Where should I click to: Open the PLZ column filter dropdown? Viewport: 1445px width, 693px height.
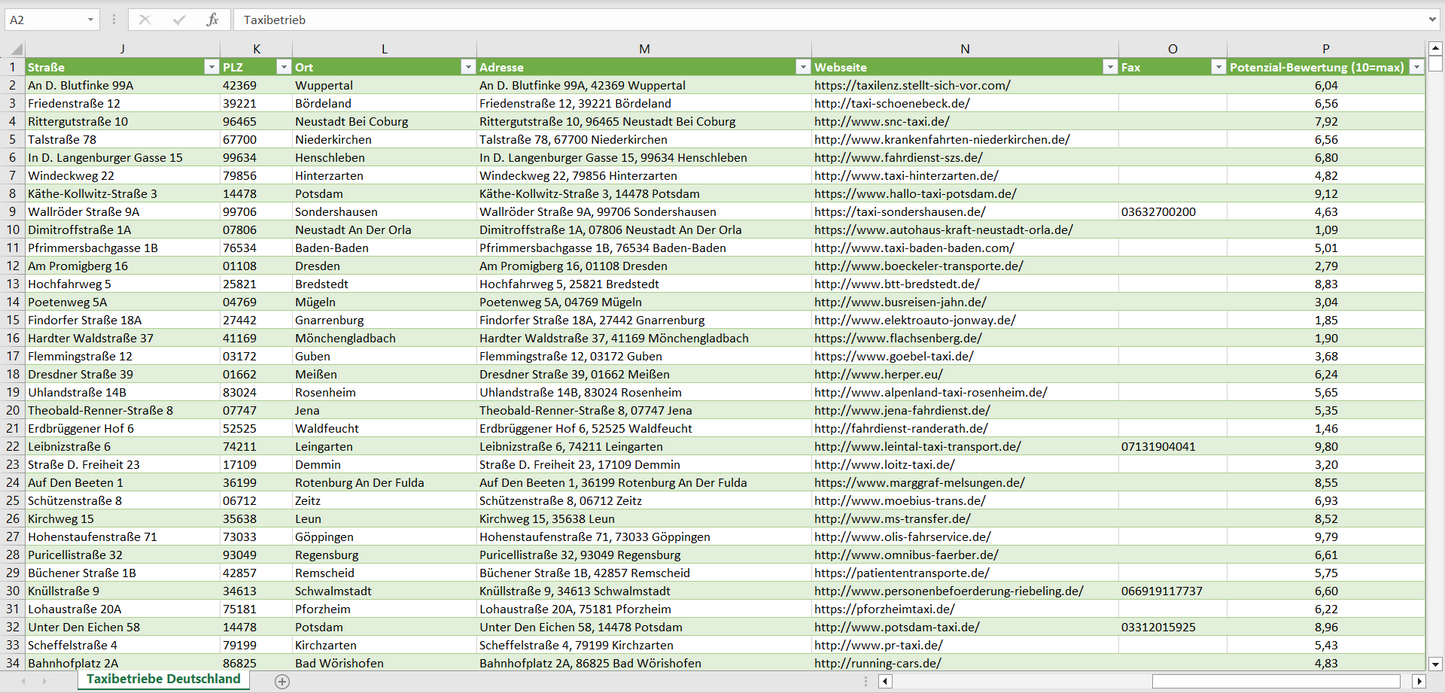click(x=281, y=67)
